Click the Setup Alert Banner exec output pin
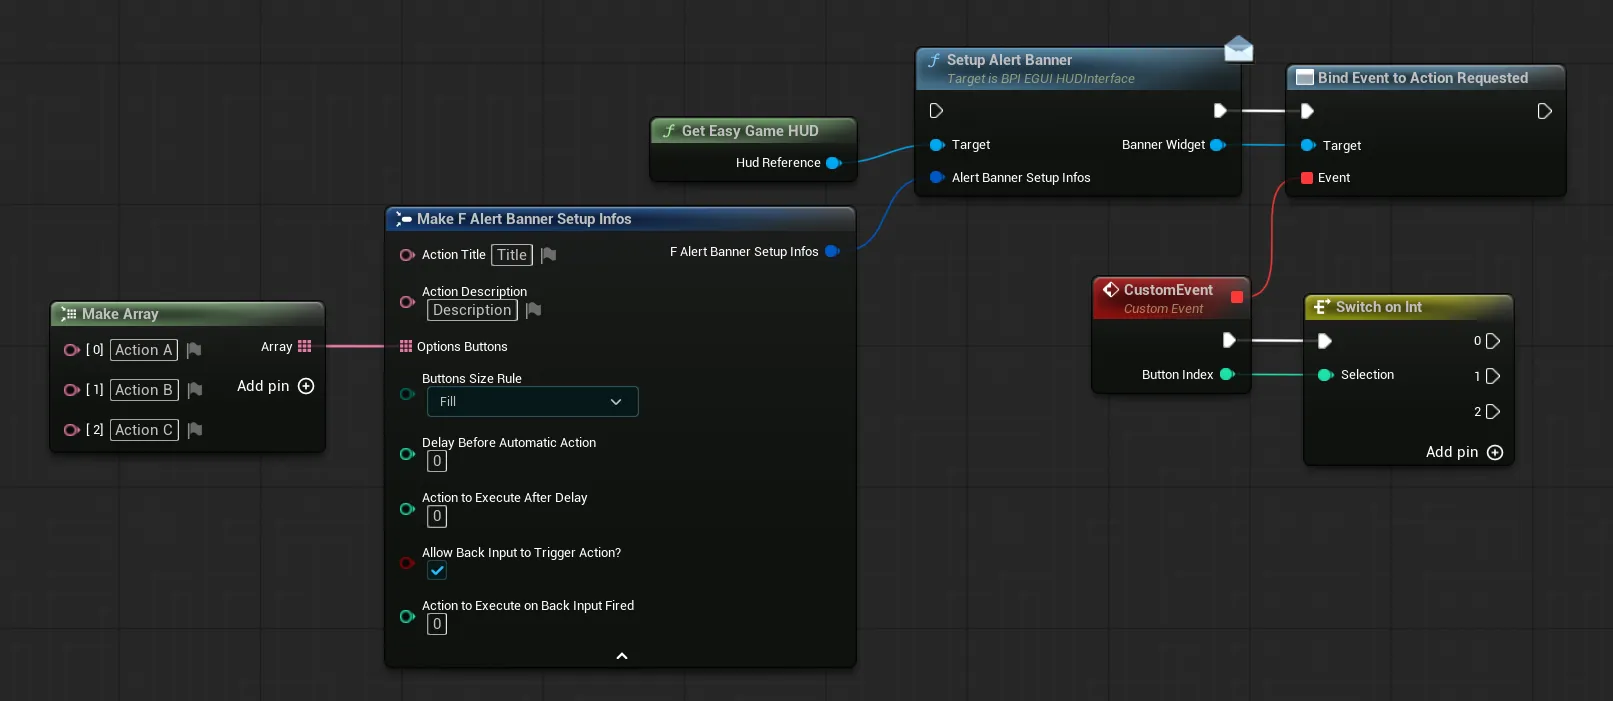 [1220, 111]
